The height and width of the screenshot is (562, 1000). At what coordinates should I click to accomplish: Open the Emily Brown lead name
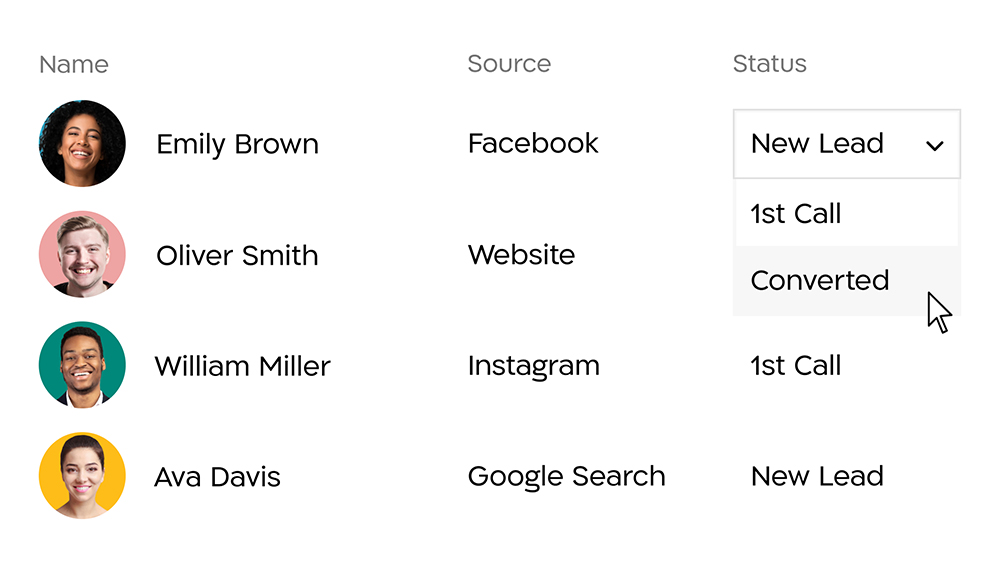(x=237, y=145)
